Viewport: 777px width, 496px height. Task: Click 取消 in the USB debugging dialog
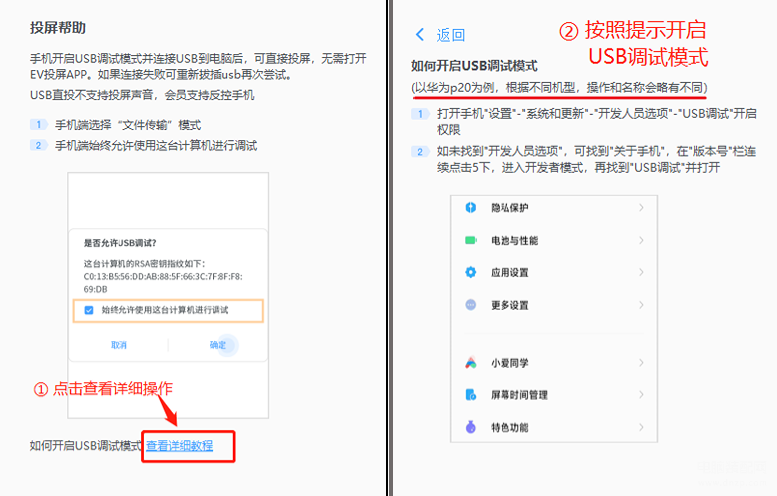(x=119, y=345)
